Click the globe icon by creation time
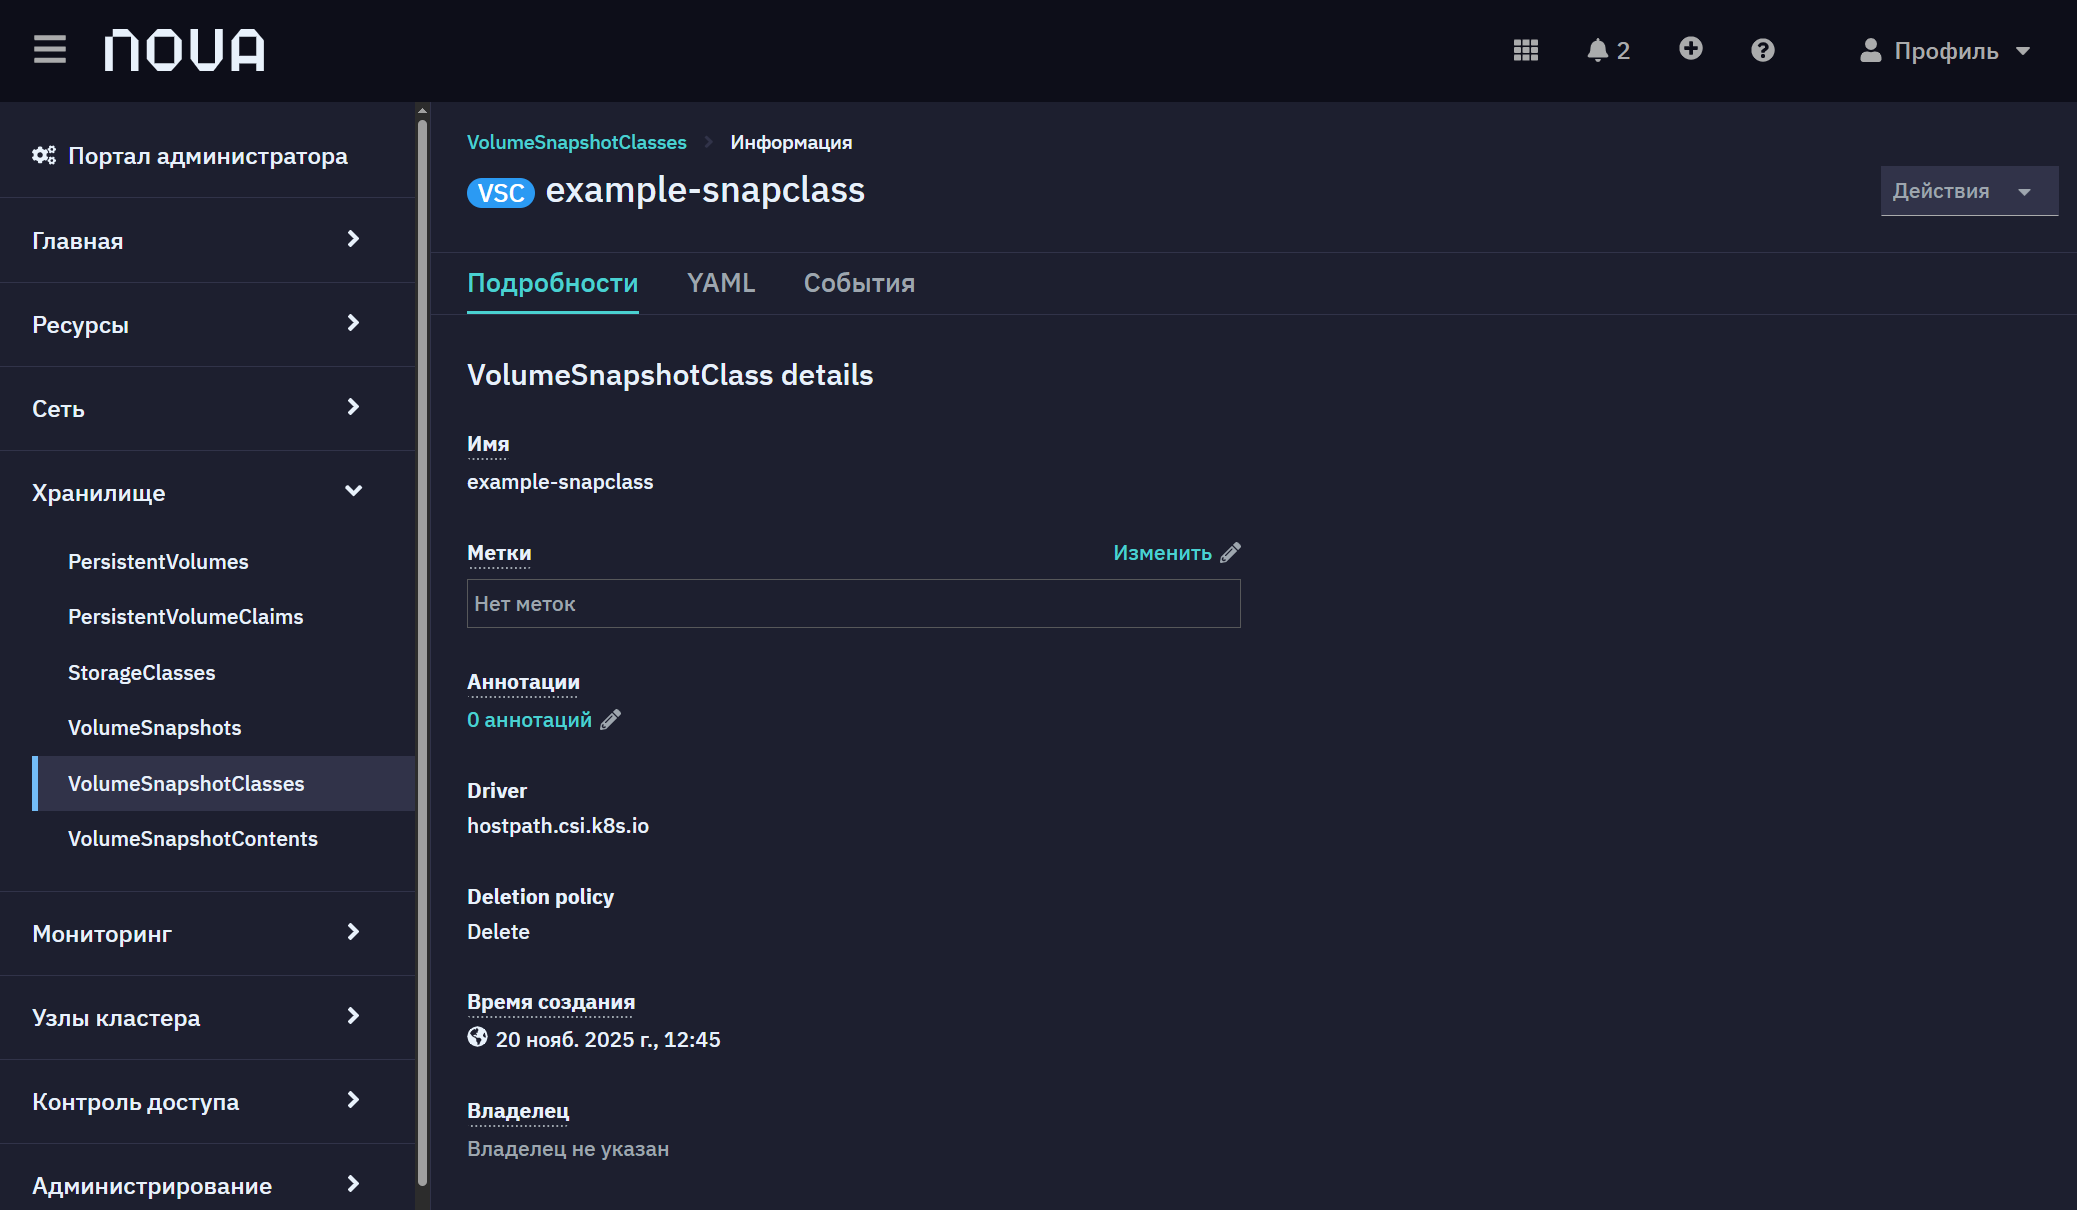Screen dimensions: 2077x1210 pos(477,1037)
